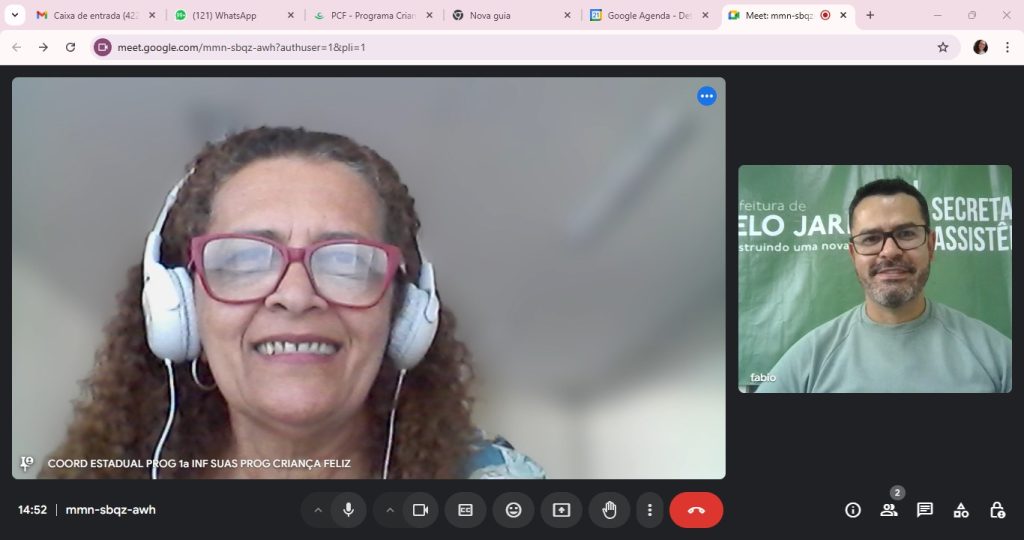Leave the call with red hang-up button
Screen dimensions: 1024x540
coord(696,510)
